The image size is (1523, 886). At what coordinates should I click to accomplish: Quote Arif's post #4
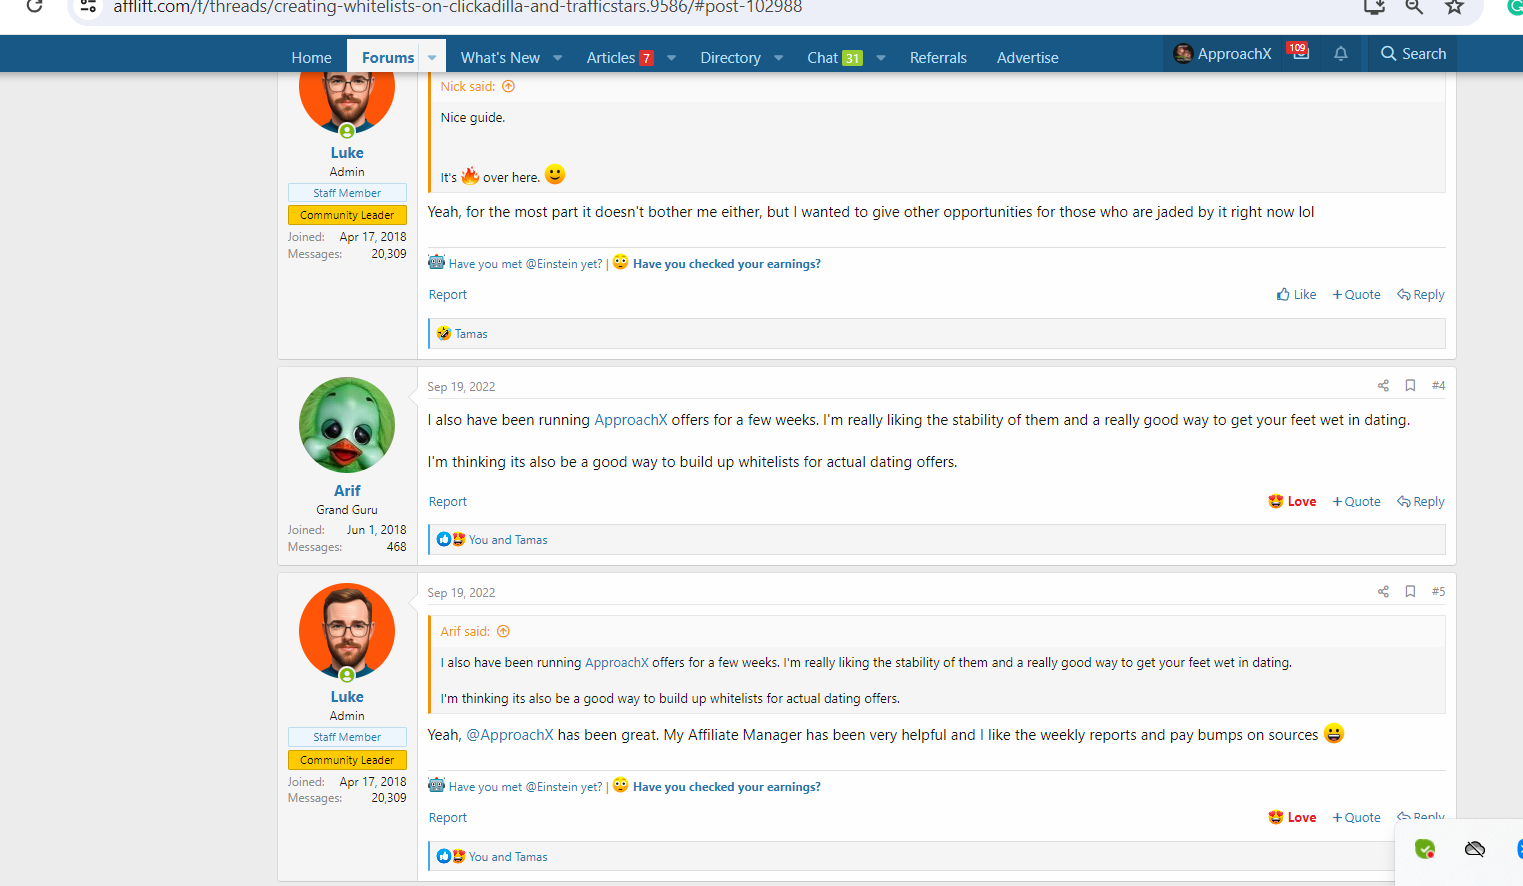coord(1356,502)
